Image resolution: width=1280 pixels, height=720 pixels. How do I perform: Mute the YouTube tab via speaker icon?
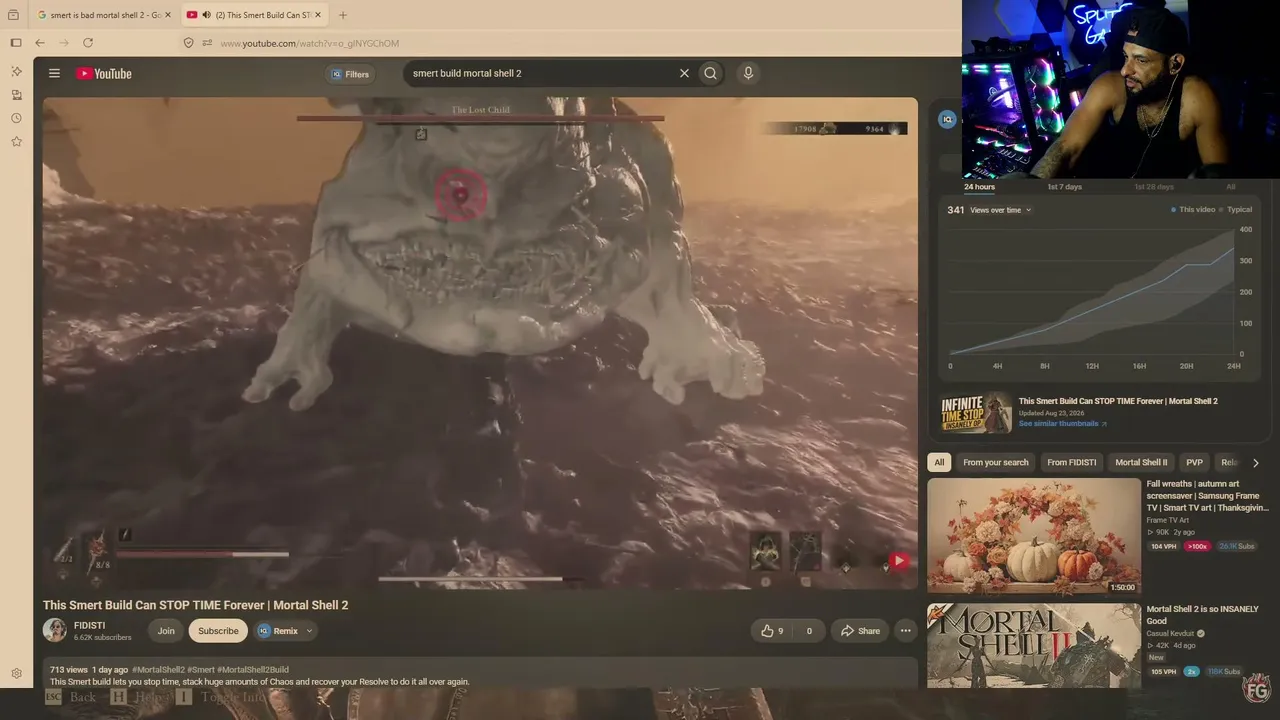(206, 15)
